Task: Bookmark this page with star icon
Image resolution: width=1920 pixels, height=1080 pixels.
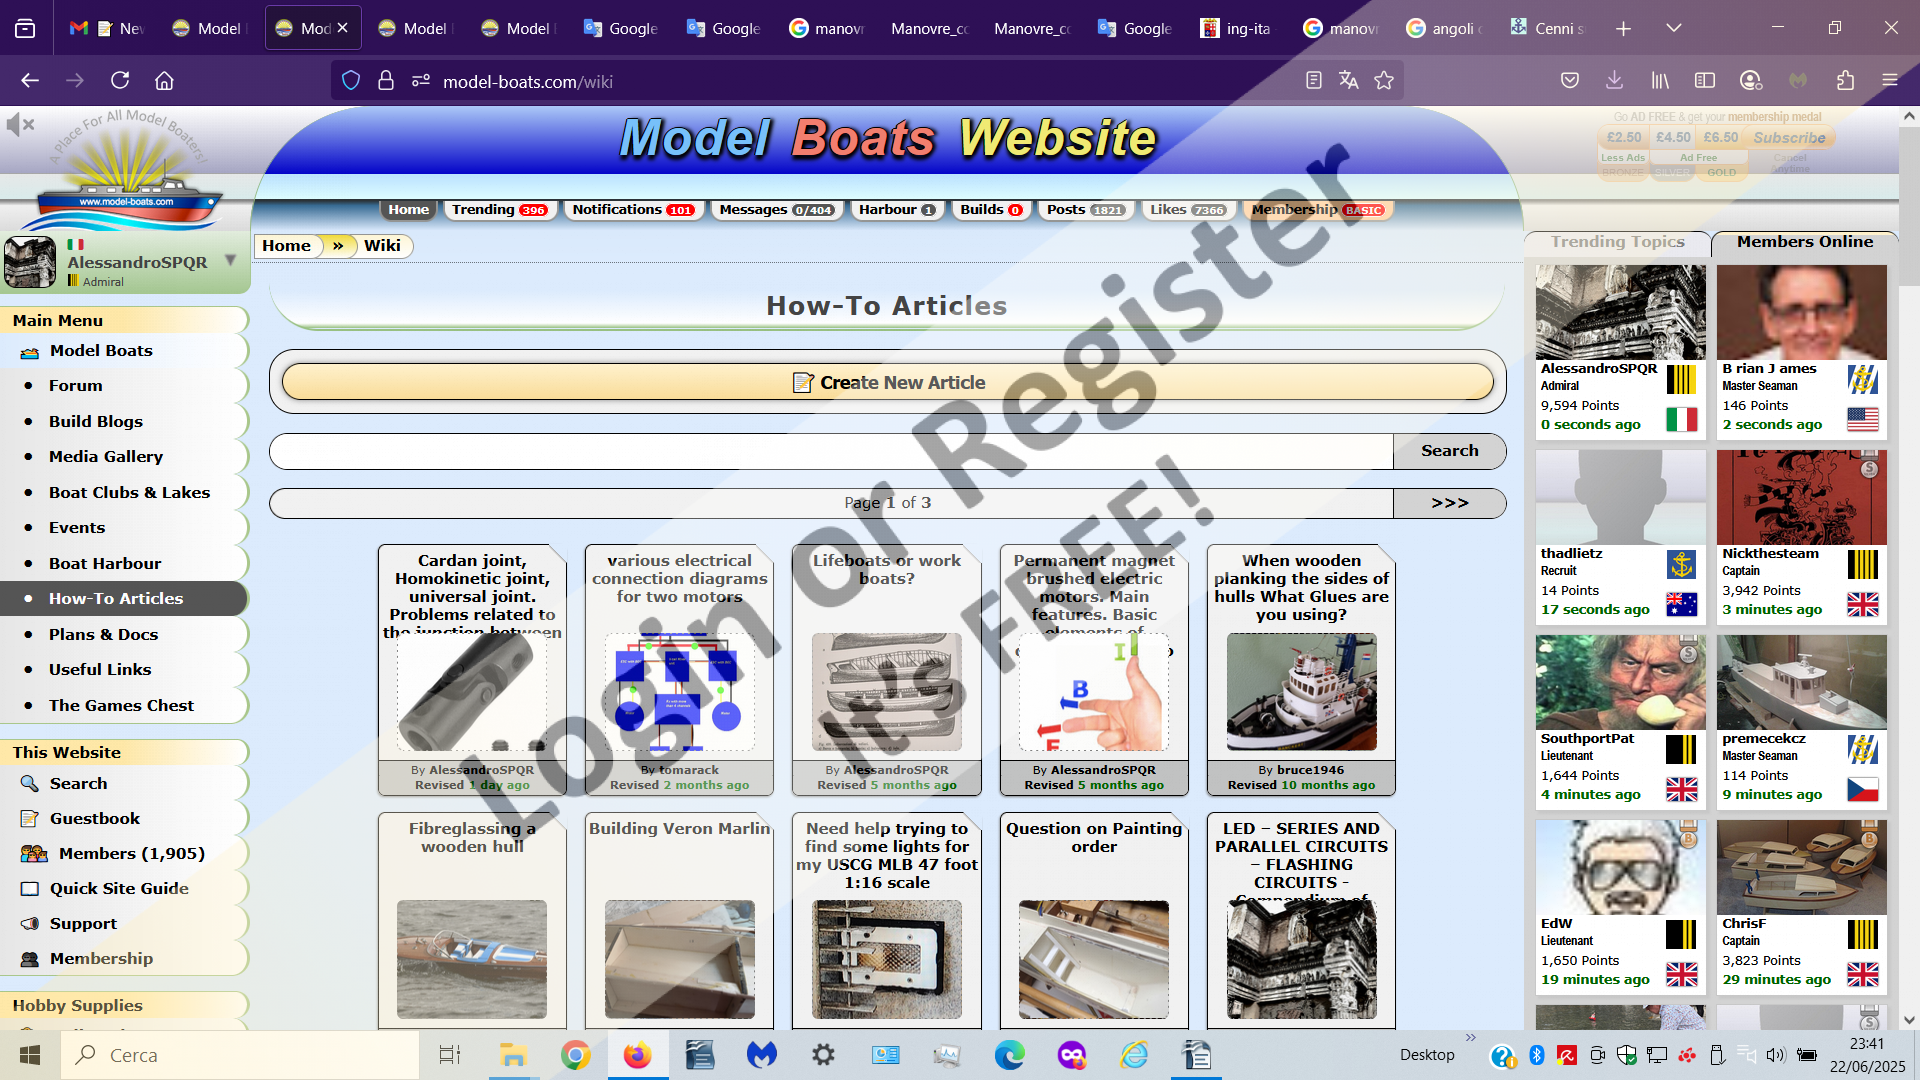Action: 1384,81
